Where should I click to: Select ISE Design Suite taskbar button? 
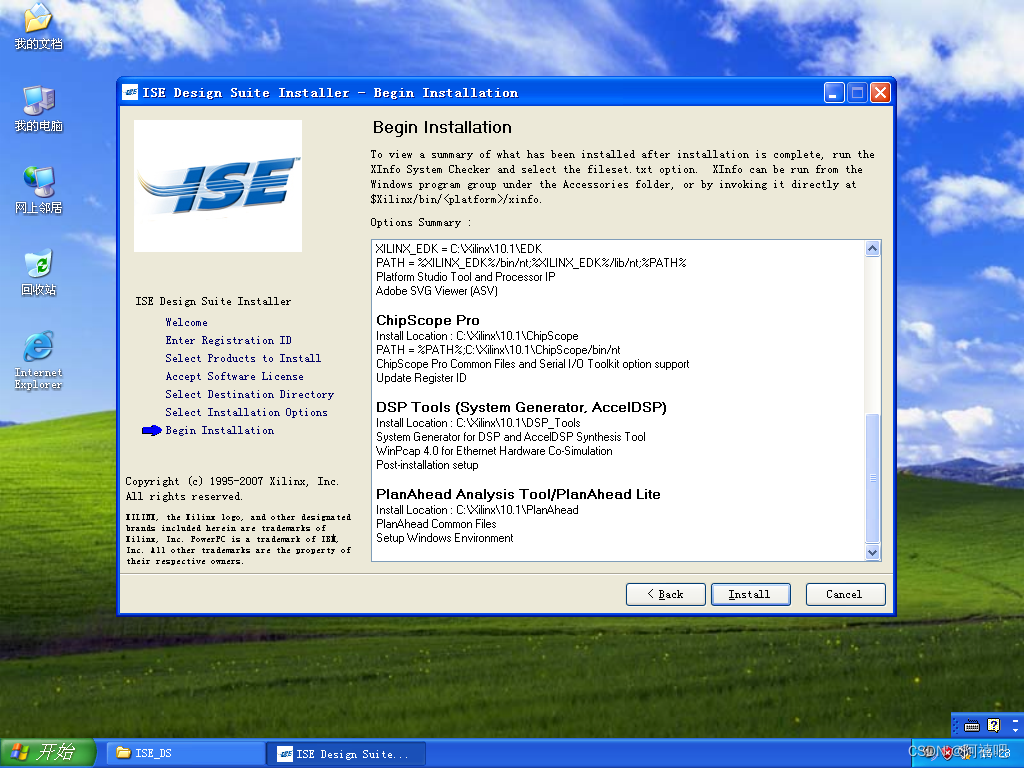click(347, 754)
